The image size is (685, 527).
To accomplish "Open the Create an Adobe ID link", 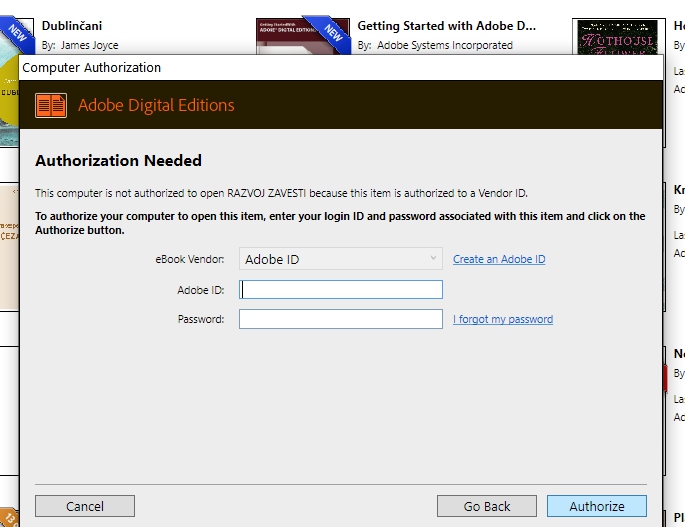I will click(499, 259).
